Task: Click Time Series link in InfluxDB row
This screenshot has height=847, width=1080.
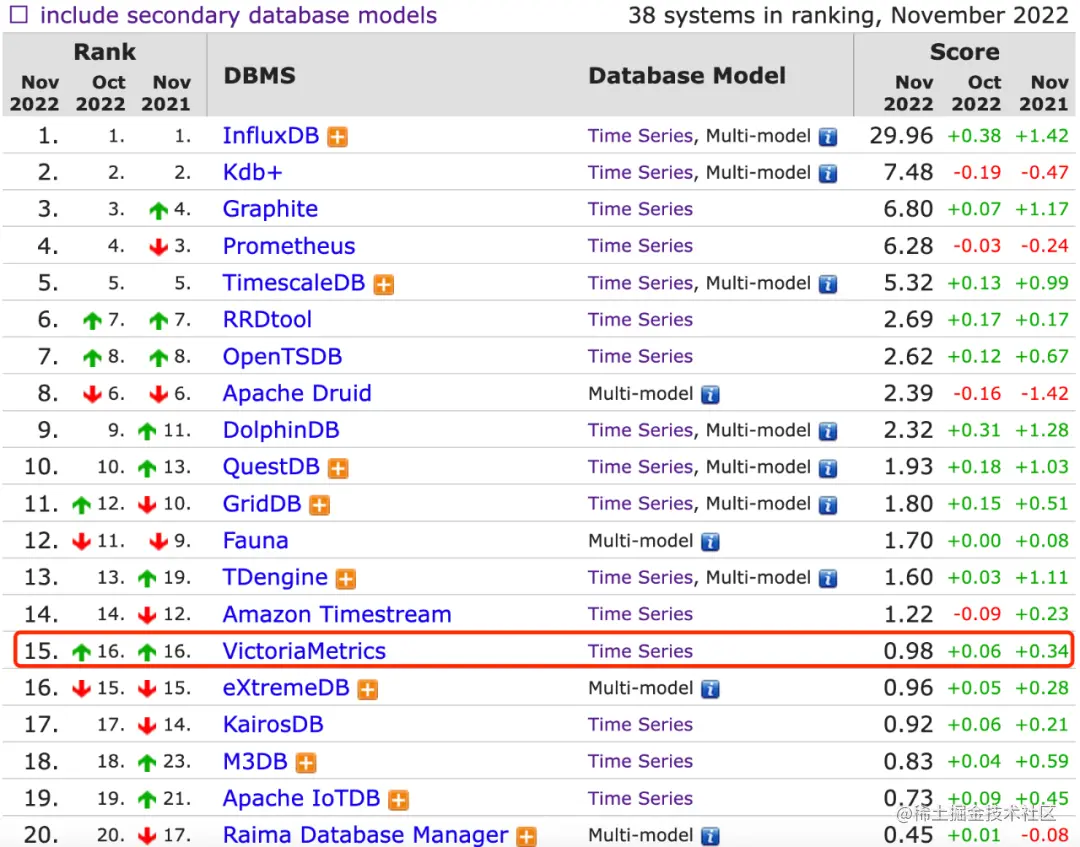Action: pyautogui.click(x=640, y=136)
